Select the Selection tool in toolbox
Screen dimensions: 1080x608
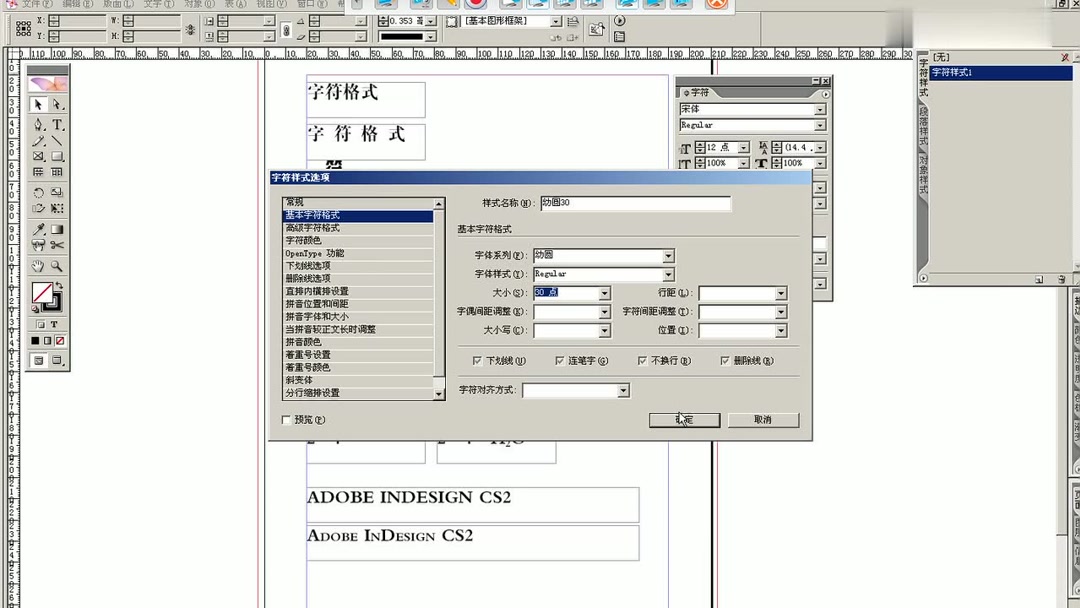click(37, 103)
